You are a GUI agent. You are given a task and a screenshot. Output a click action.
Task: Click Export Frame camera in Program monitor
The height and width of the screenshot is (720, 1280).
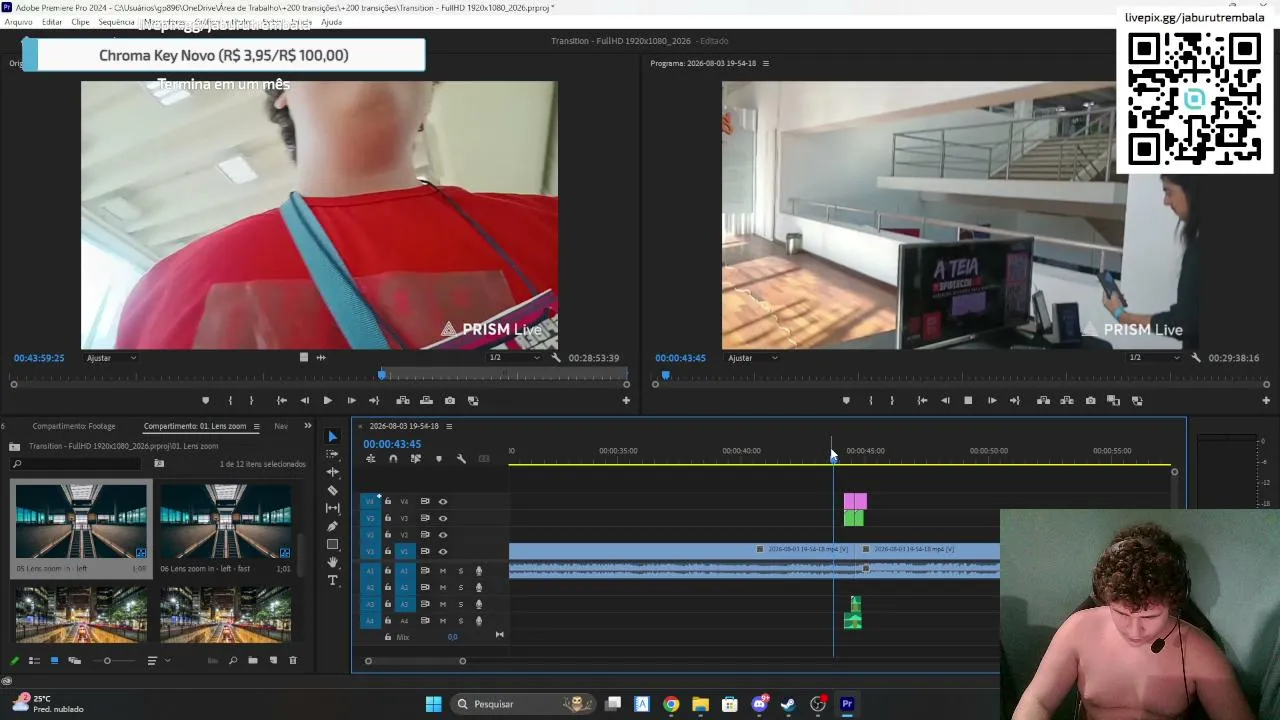pos(1090,401)
